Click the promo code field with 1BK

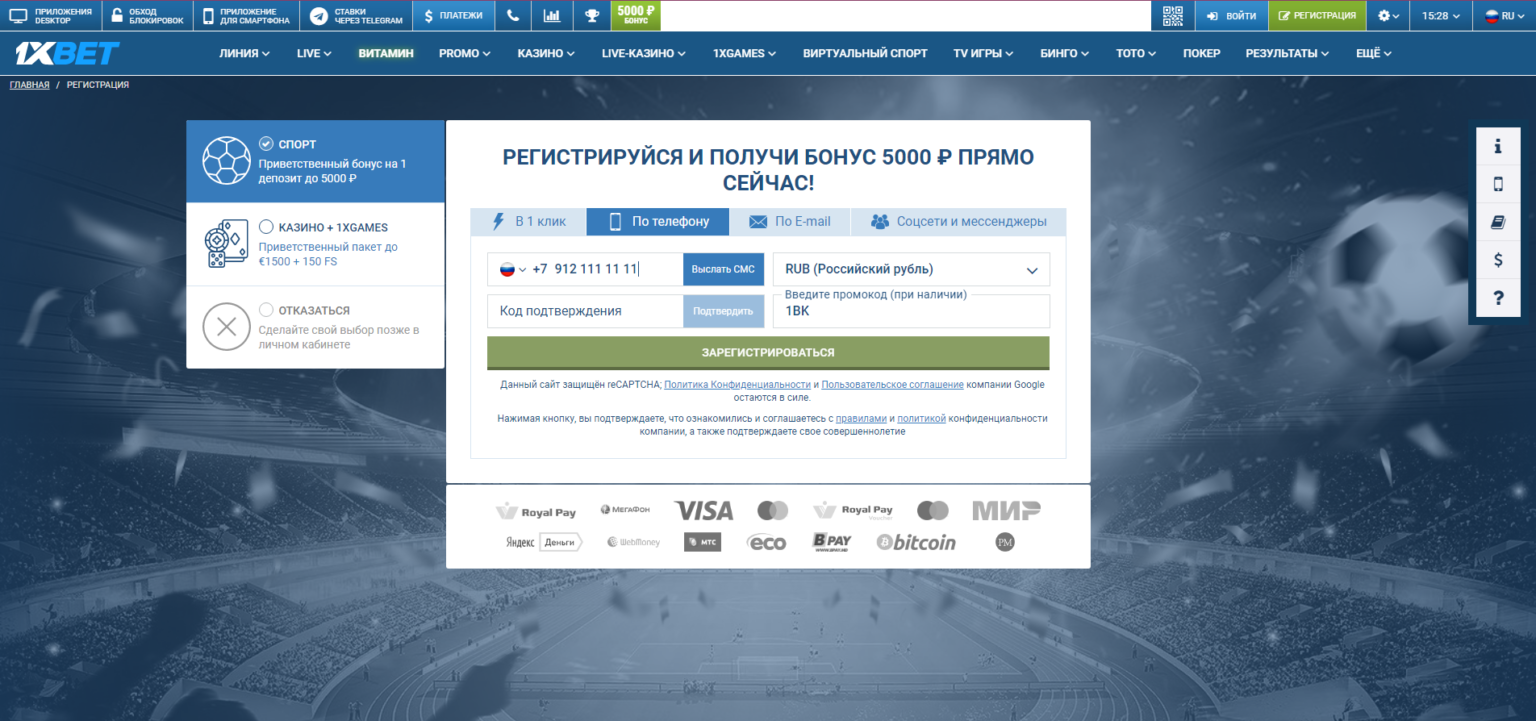point(911,311)
